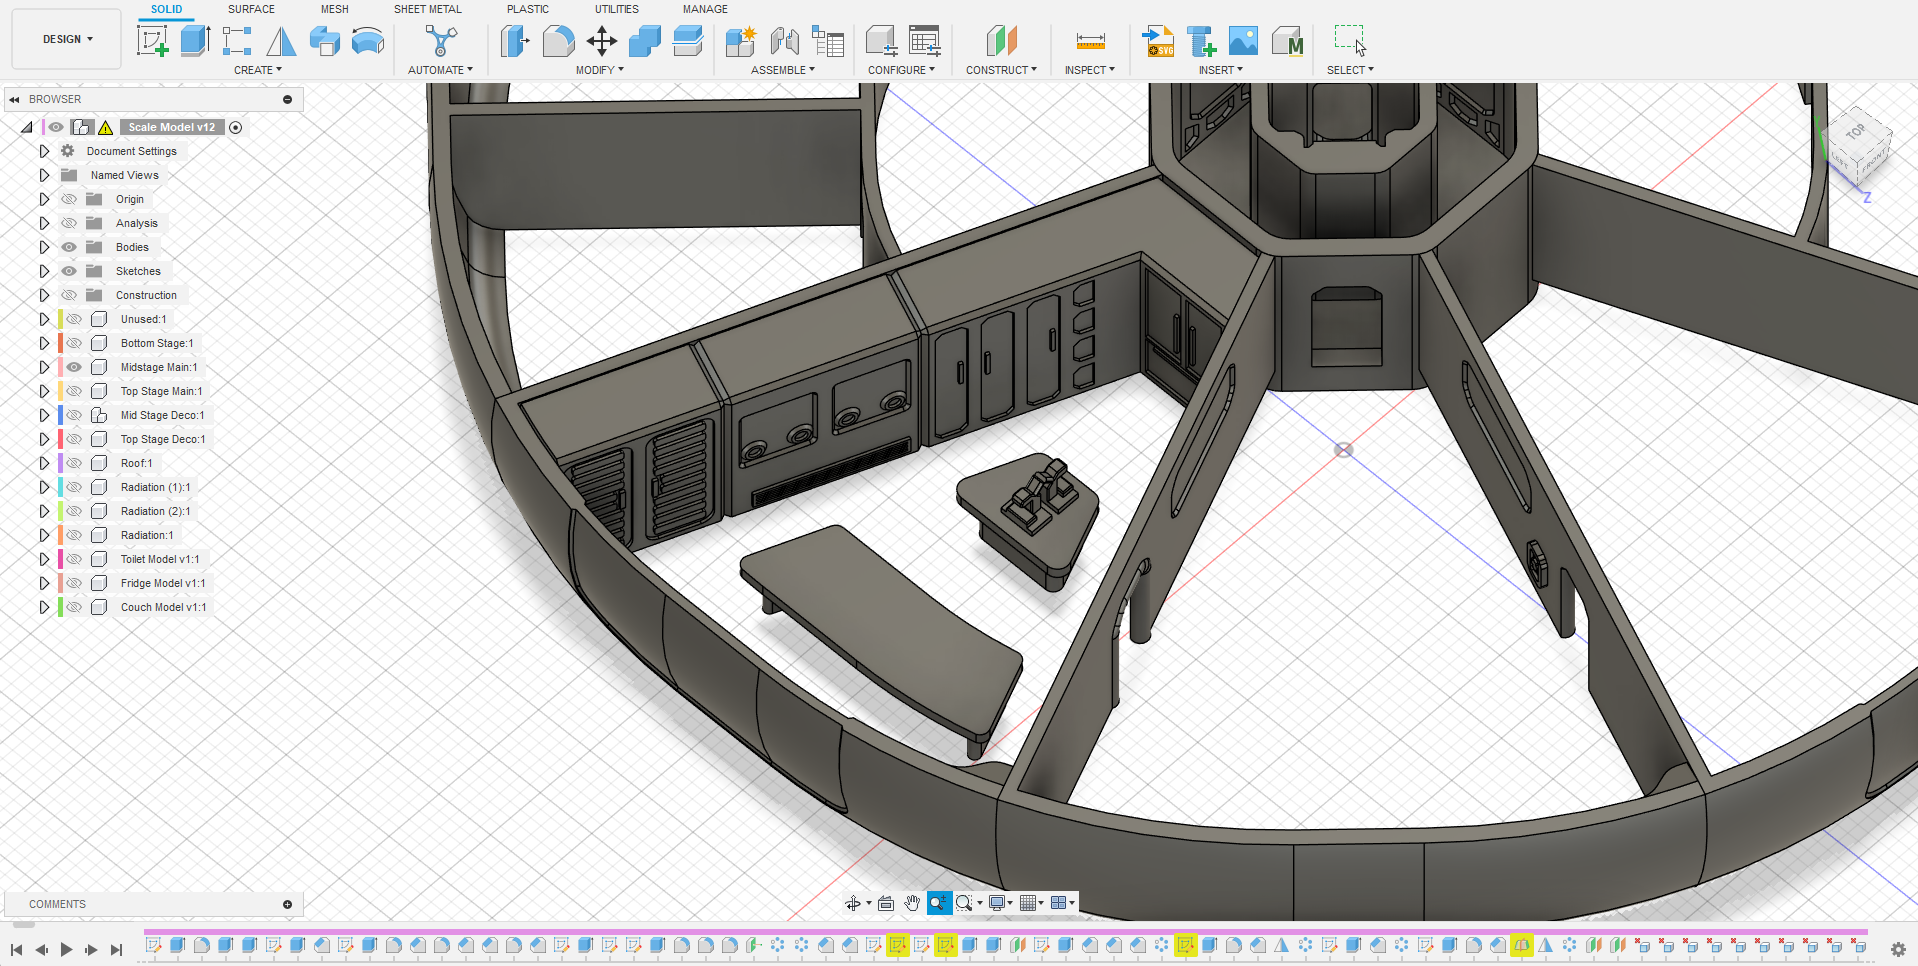Open the CONFIGURE menu label
The width and height of the screenshot is (1918, 966).
tap(902, 70)
